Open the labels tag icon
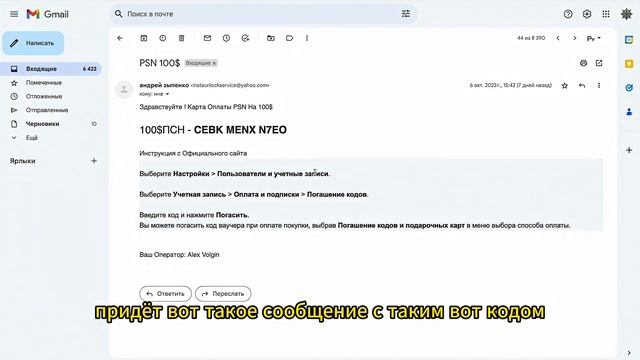The width and height of the screenshot is (640, 360). pos(289,38)
